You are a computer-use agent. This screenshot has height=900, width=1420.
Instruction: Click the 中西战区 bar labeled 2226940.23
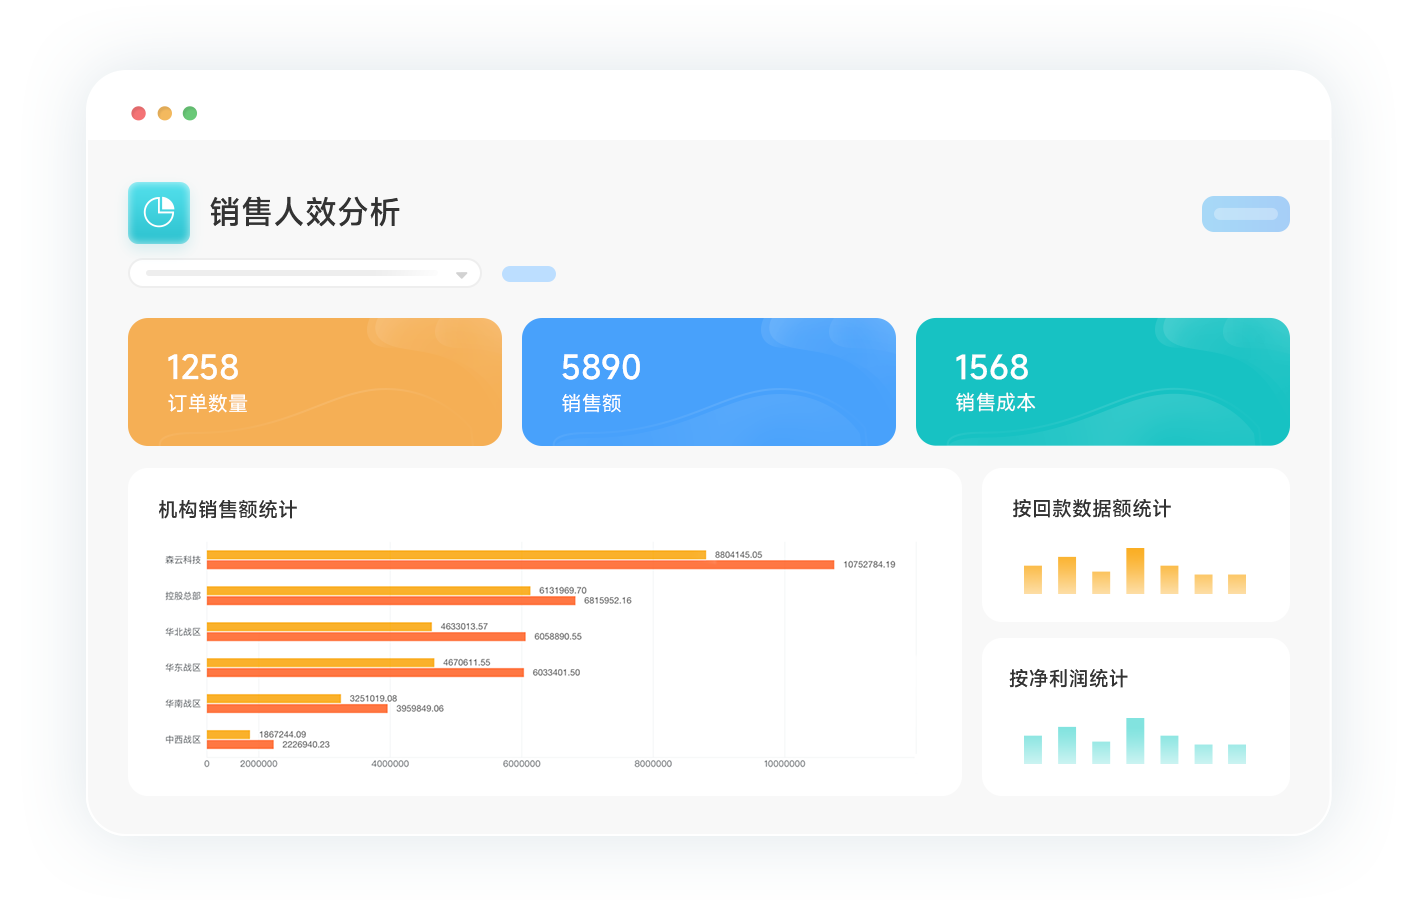240,745
